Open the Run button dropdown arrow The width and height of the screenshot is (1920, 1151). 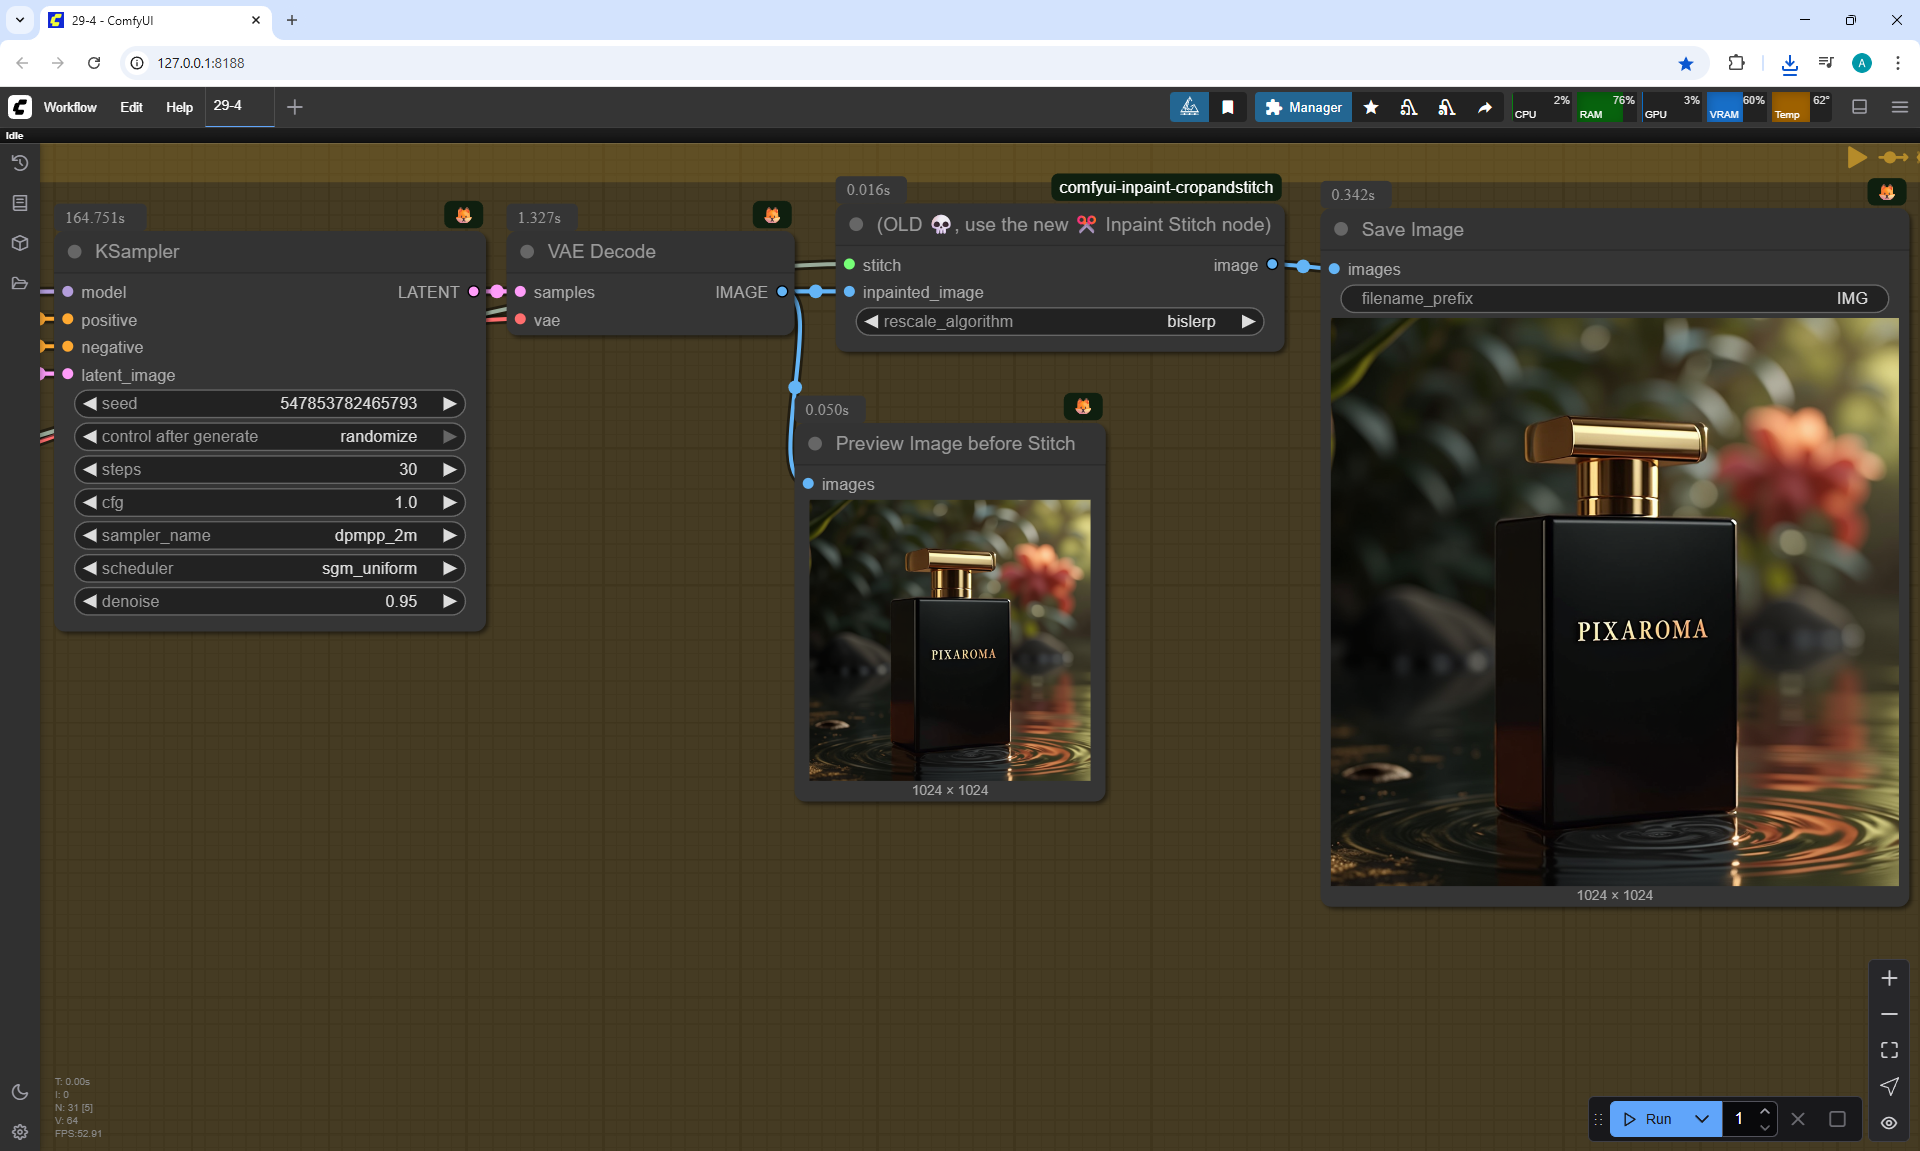click(1702, 1119)
